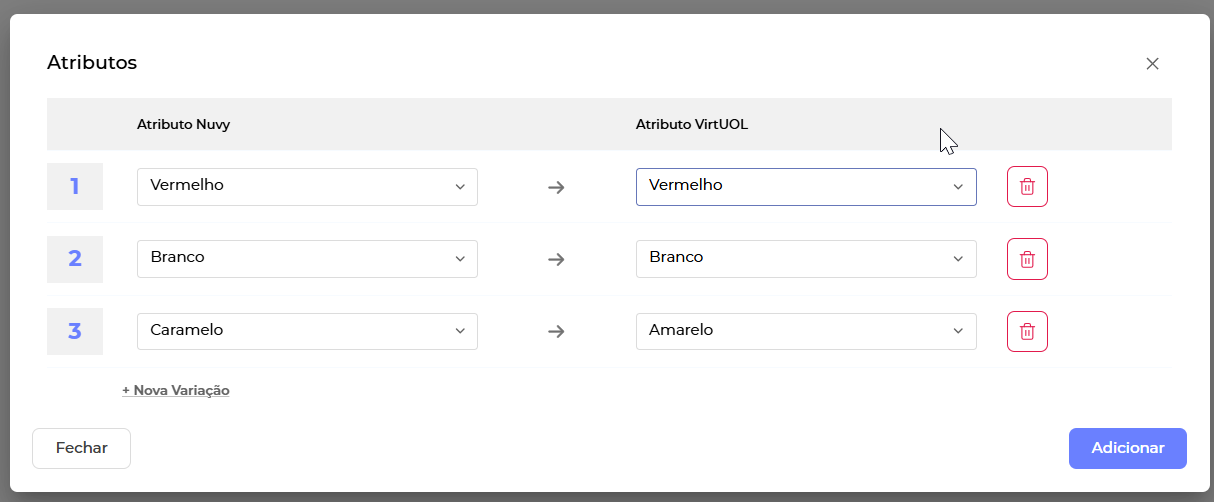Open VirtUOL dropdown showing Amarelo
Image resolution: width=1214 pixels, height=502 pixels.
click(x=806, y=332)
